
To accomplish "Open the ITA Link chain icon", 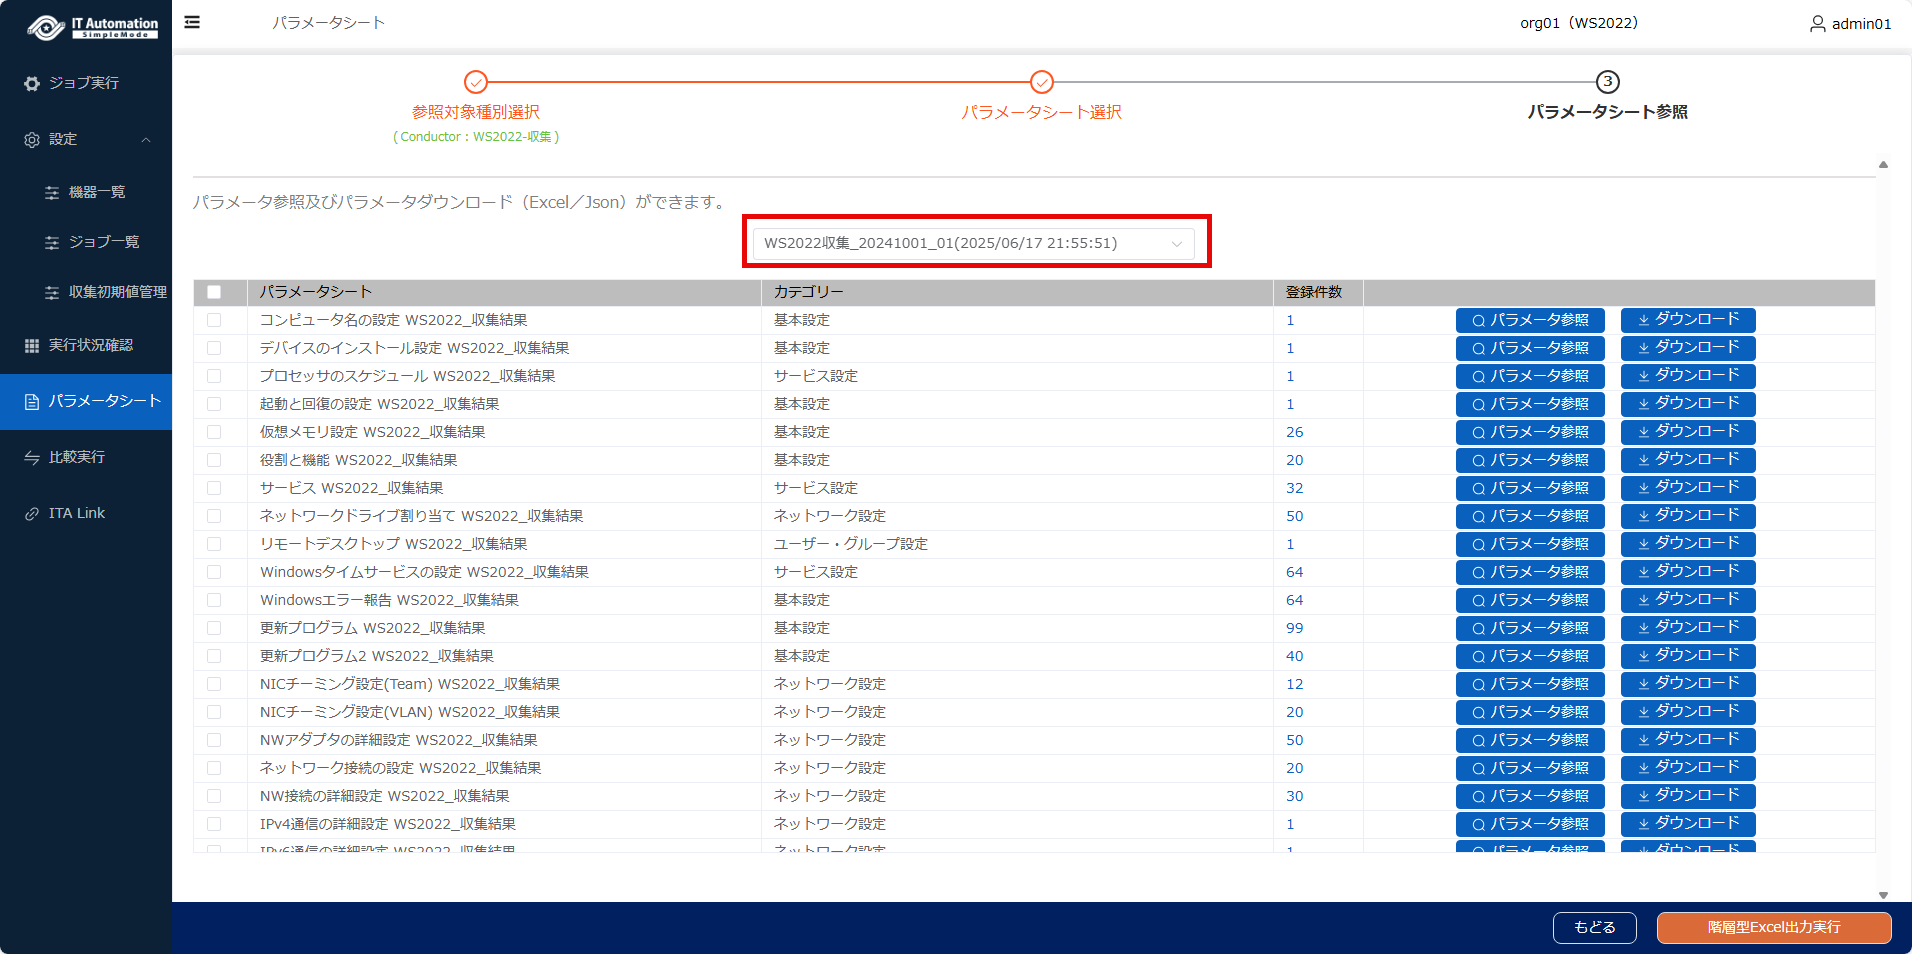I will (x=32, y=514).
